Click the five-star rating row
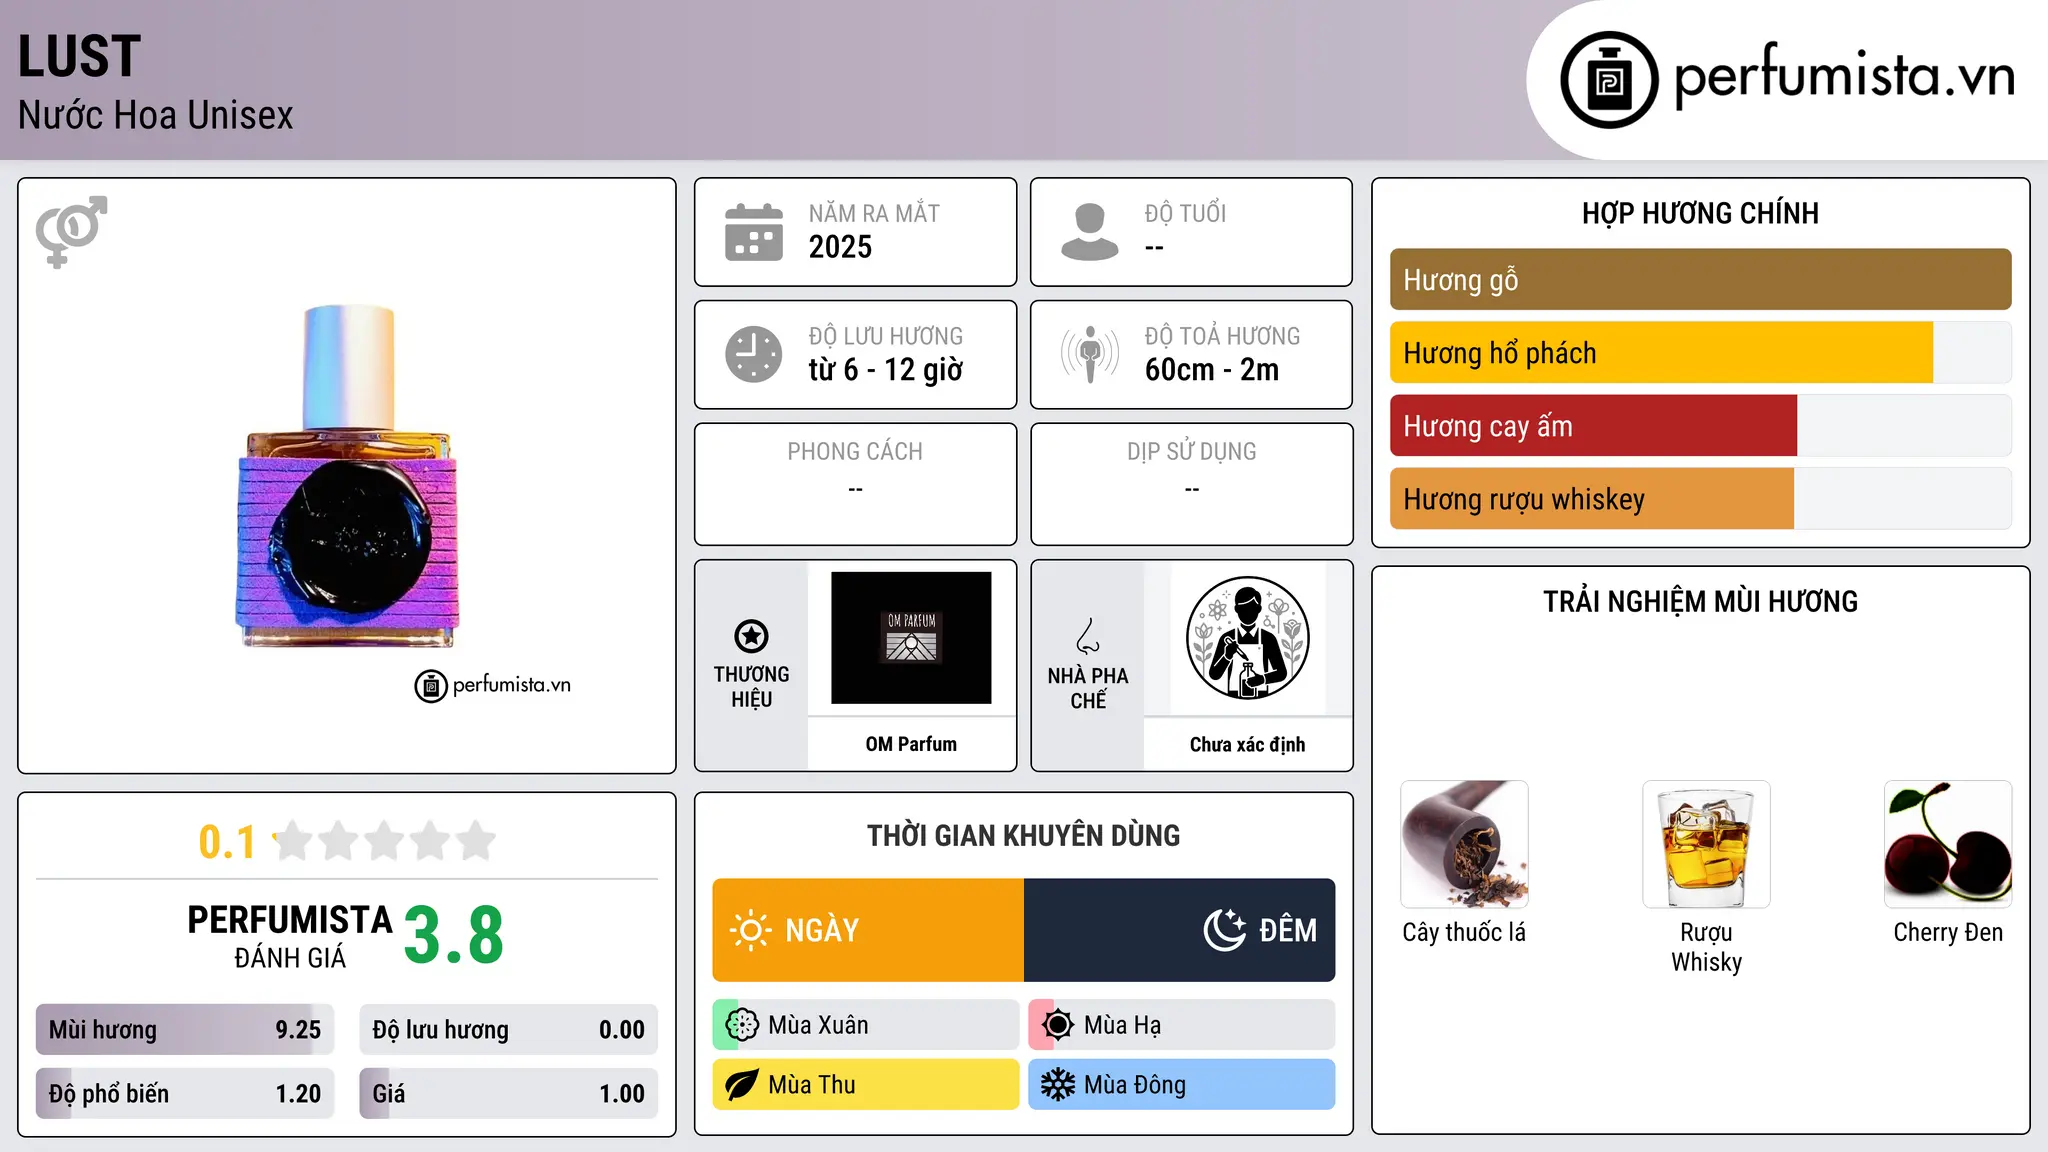 385,841
